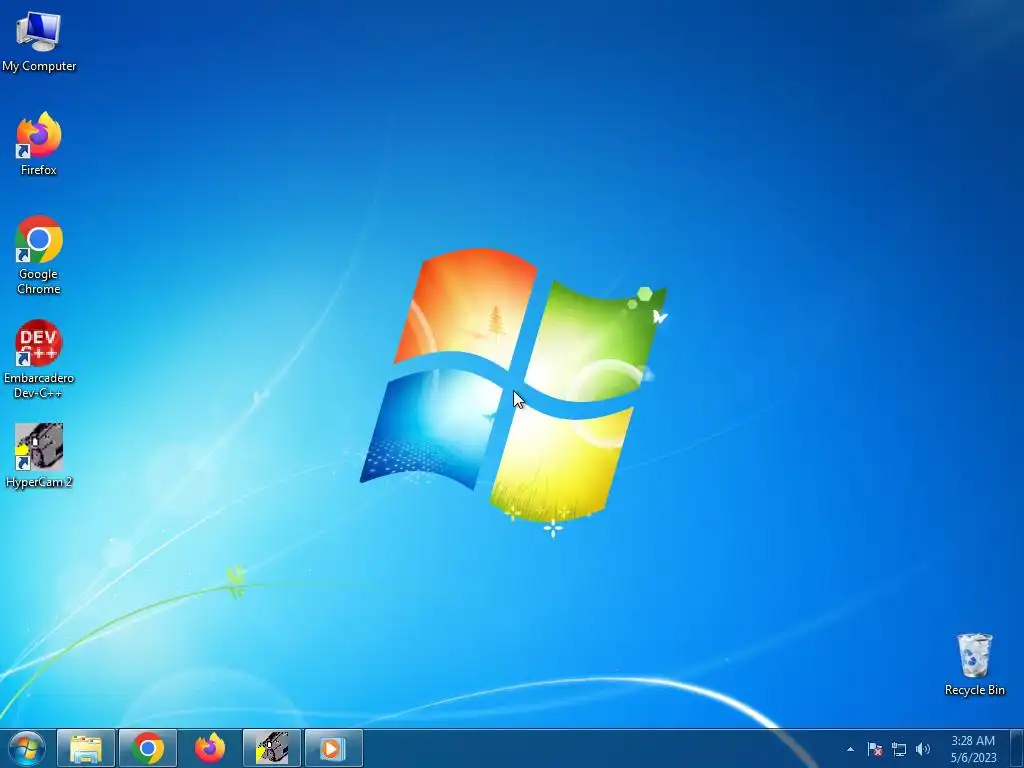Image resolution: width=1024 pixels, height=768 pixels.
Task: Select the HyperCam 2 desktop shortcut
Action: [x=39, y=456]
